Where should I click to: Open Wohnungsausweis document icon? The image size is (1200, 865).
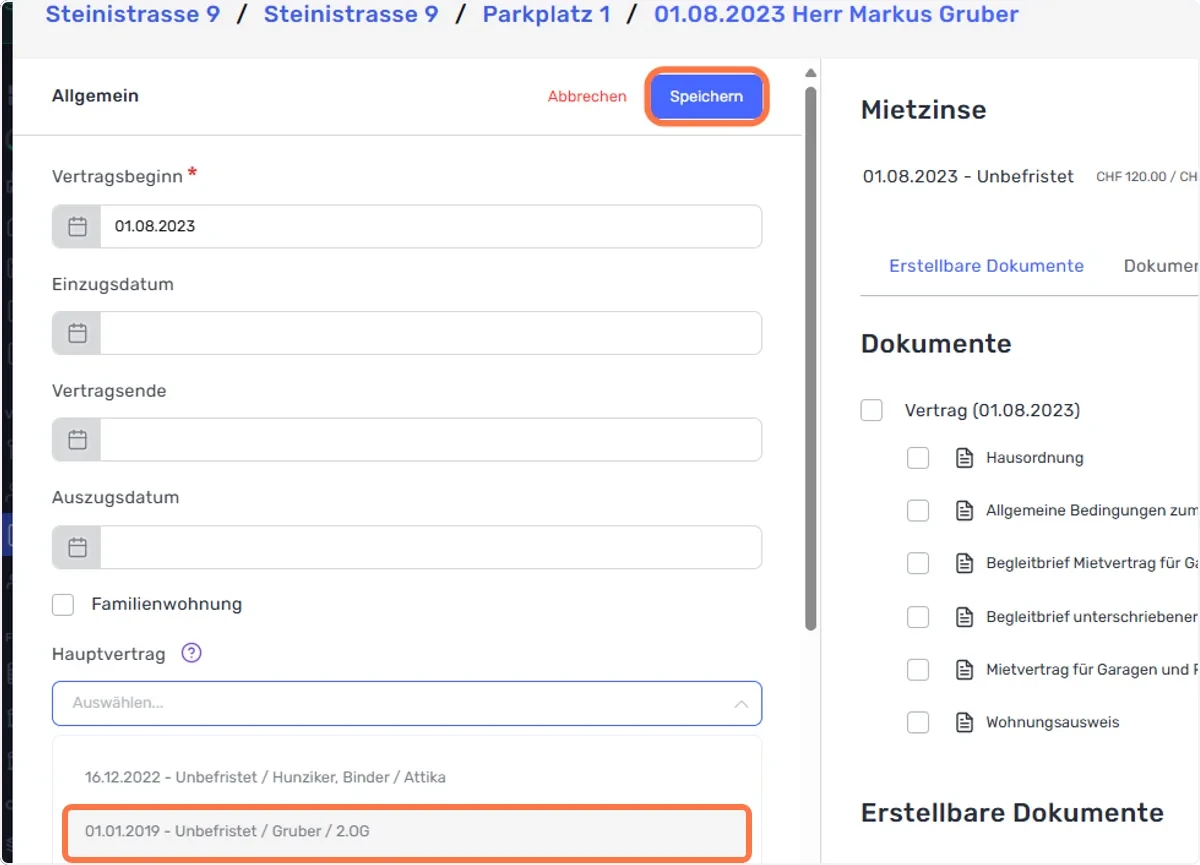coord(964,722)
